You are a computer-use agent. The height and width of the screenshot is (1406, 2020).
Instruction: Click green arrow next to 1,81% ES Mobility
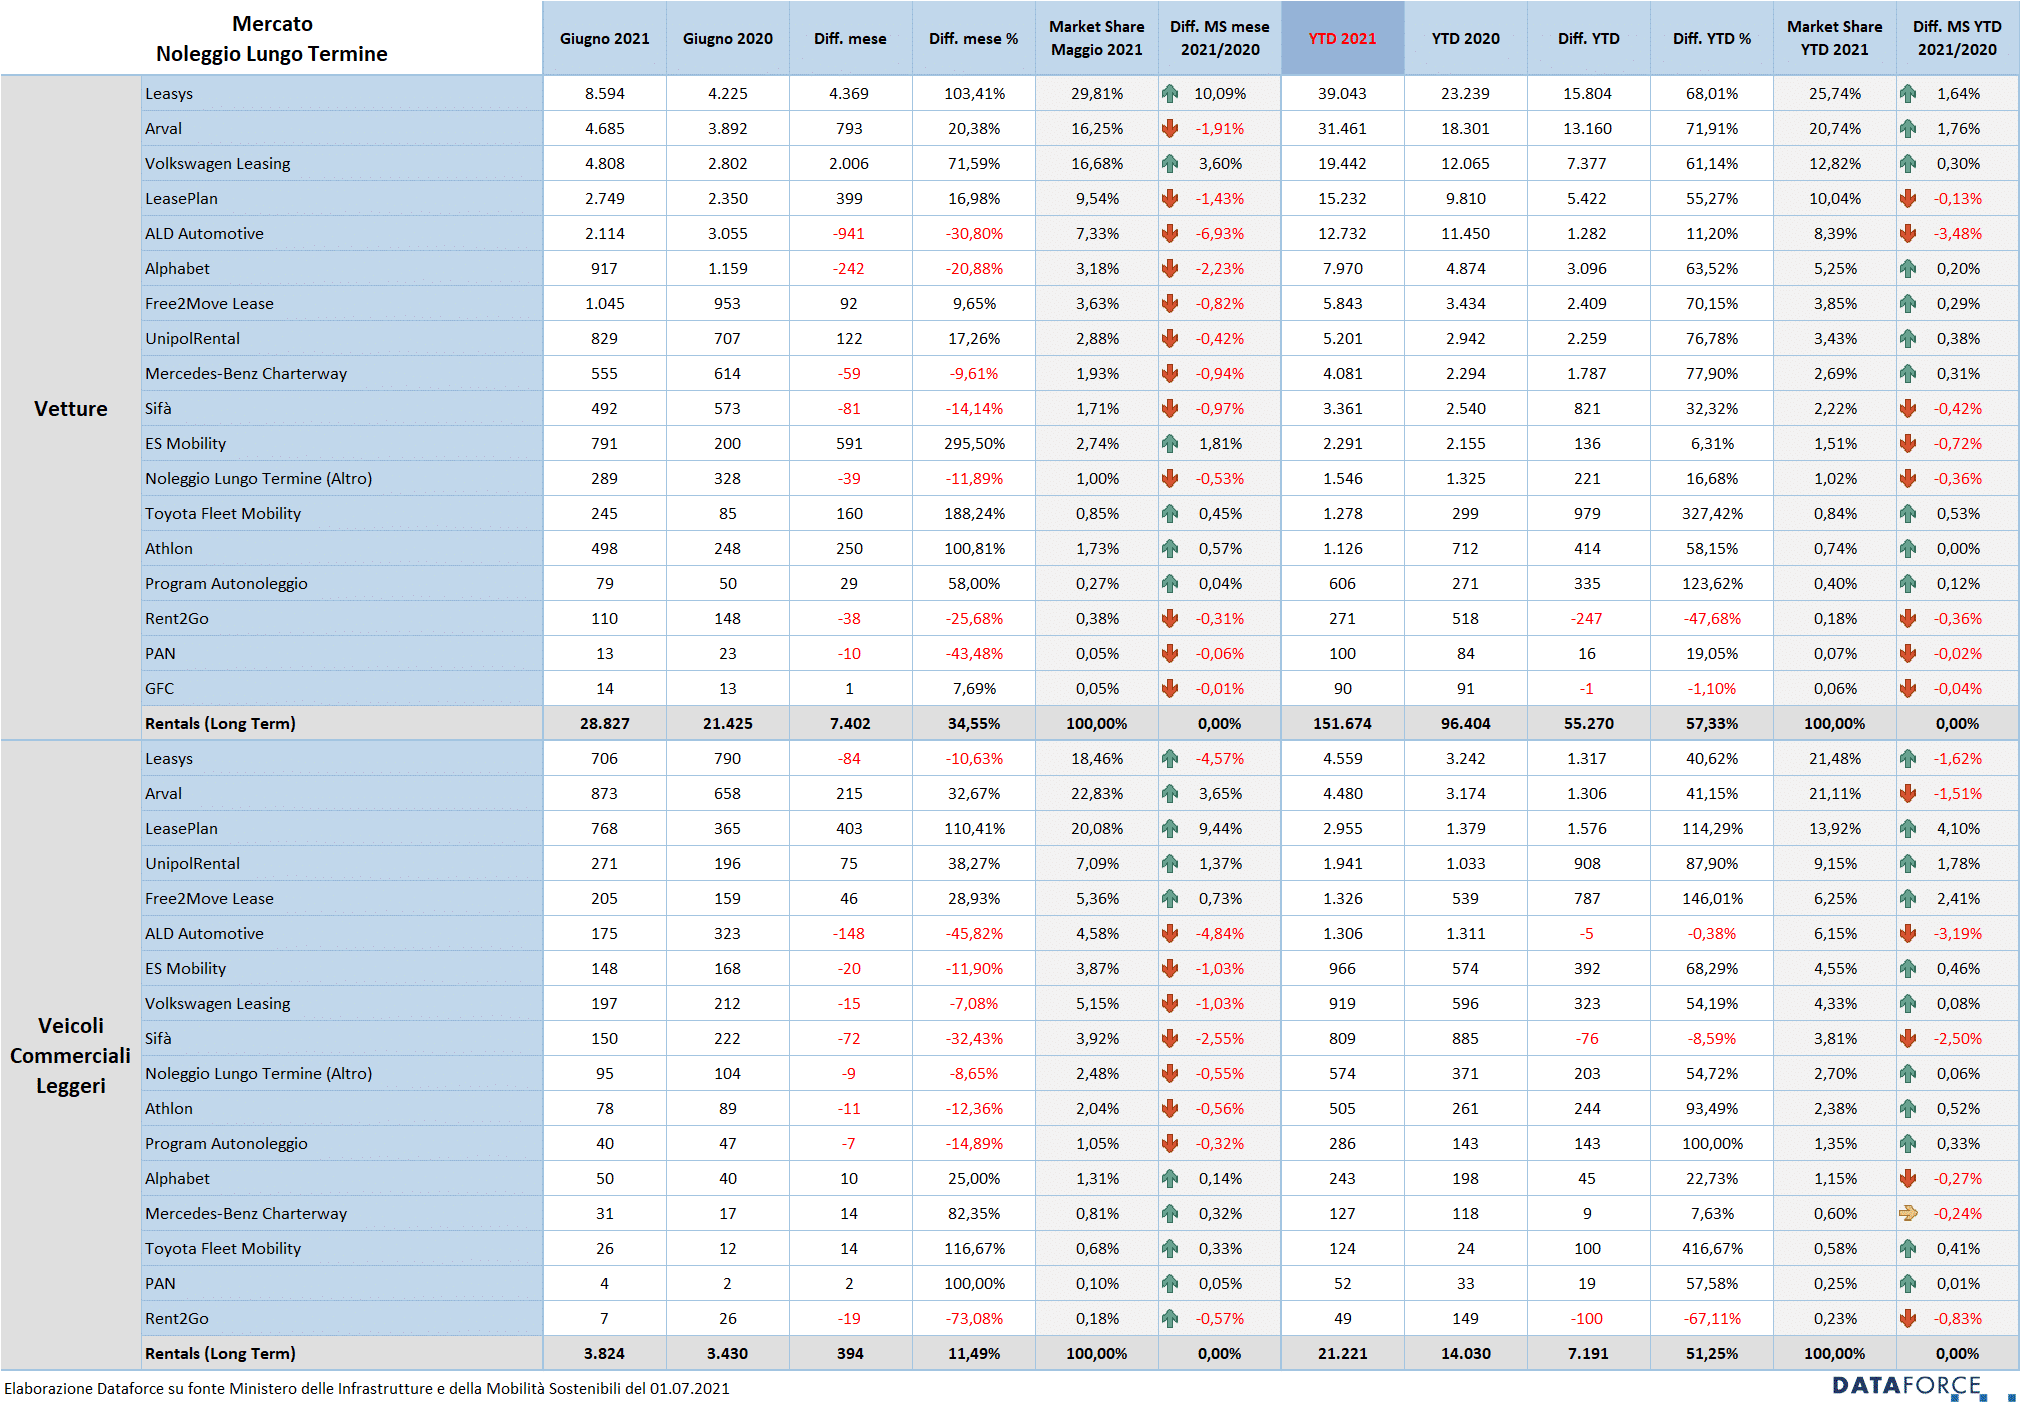[1170, 444]
